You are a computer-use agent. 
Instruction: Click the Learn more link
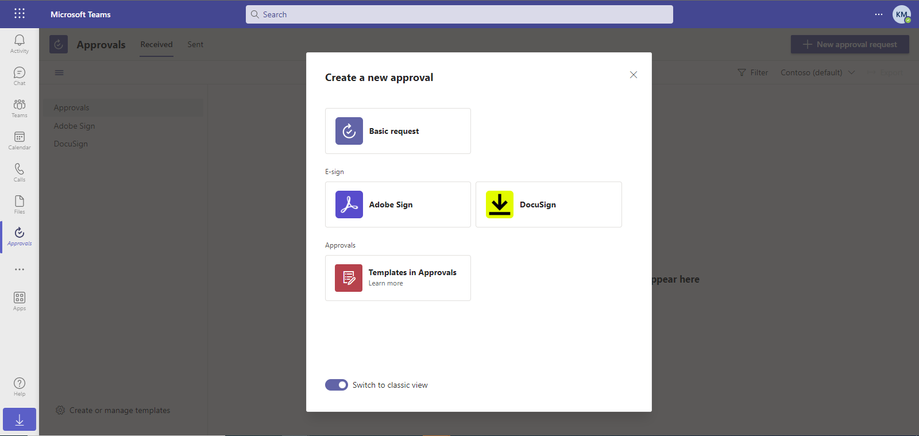[386, 284]
